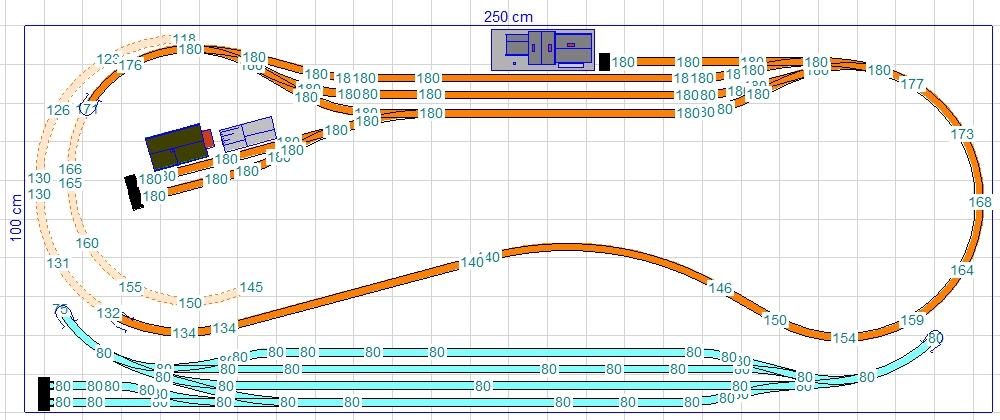1000x420 pixels.
Task: Select the small light gray building with blue outline
Action: [247, 134]
